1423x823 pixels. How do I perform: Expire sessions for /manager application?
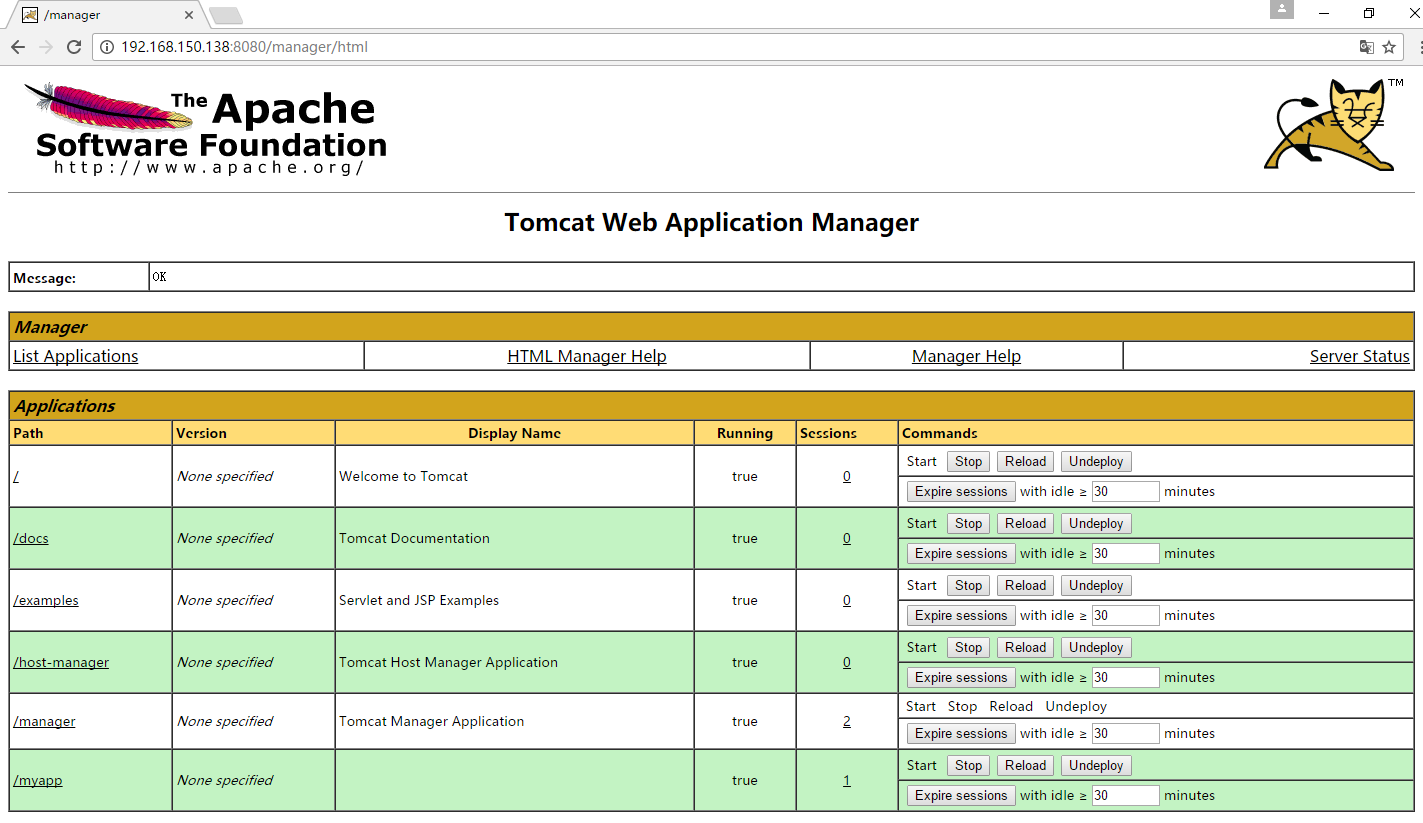point(961,733)
